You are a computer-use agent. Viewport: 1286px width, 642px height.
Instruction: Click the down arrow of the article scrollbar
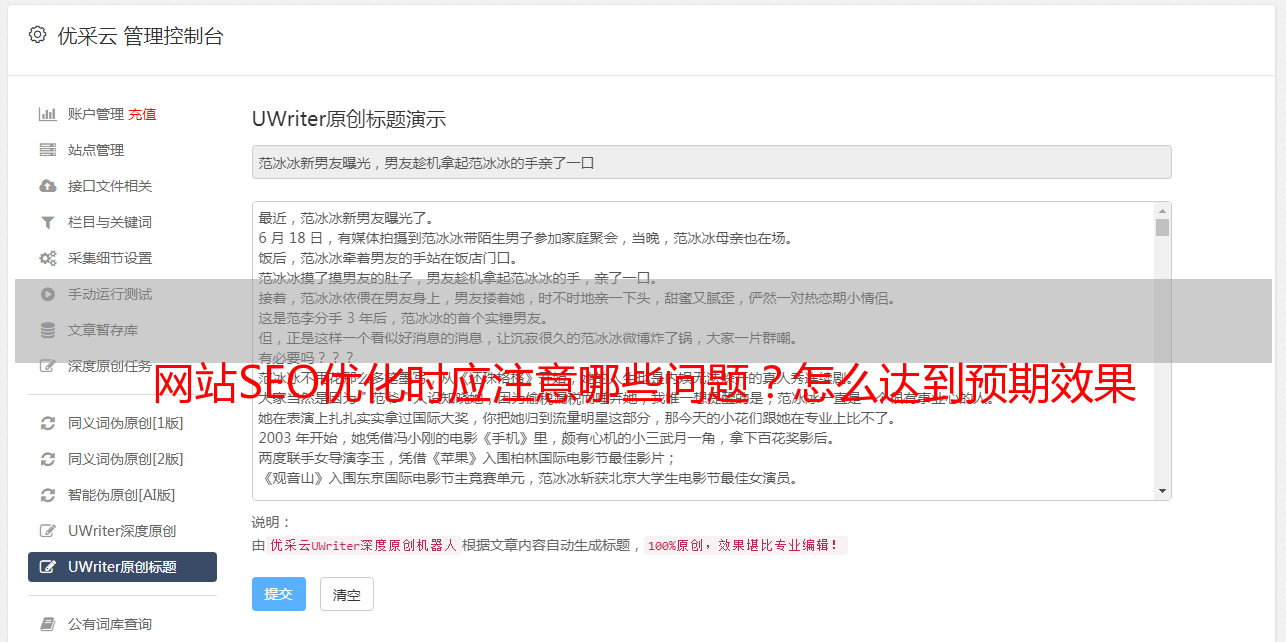point(1162,491)
